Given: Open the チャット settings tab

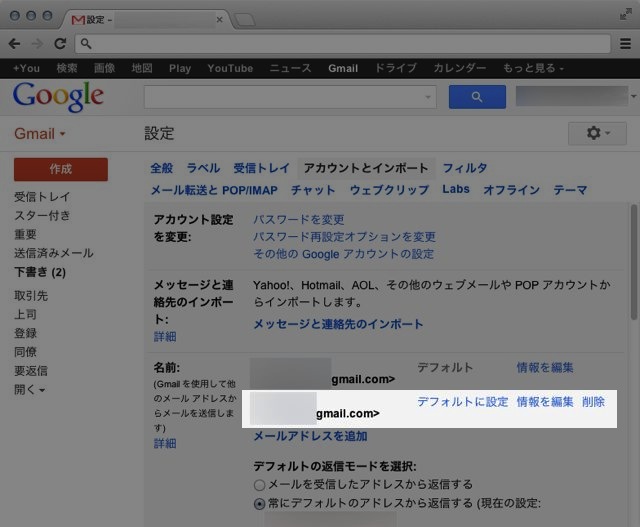Looking at the screenshot, I should (x=313, y=190).
